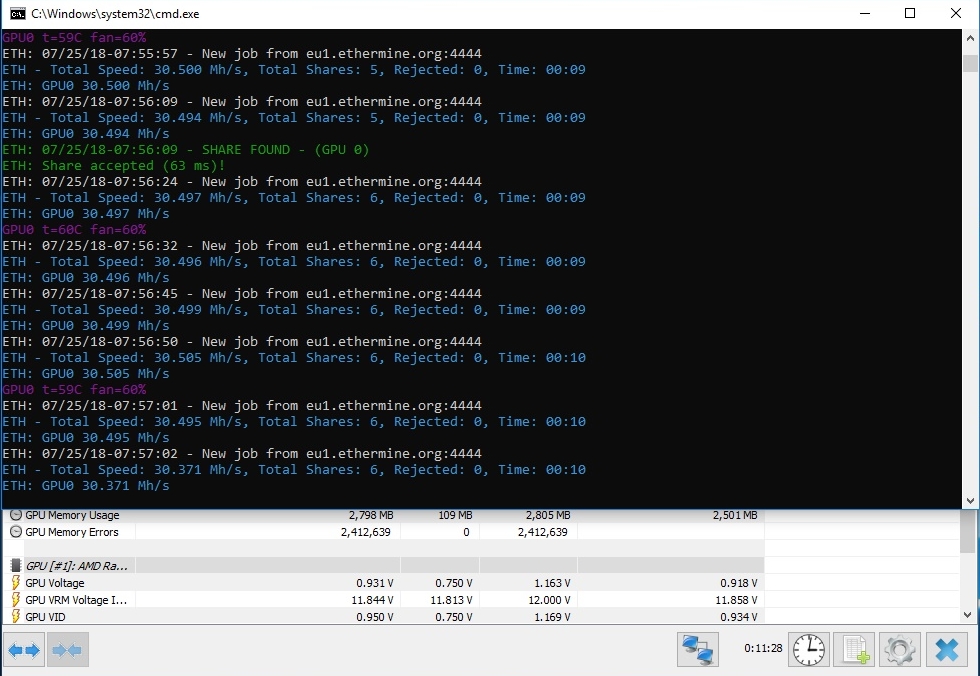Click the clock reset timer button
The image size is (980, 676).
pos(809,650)
